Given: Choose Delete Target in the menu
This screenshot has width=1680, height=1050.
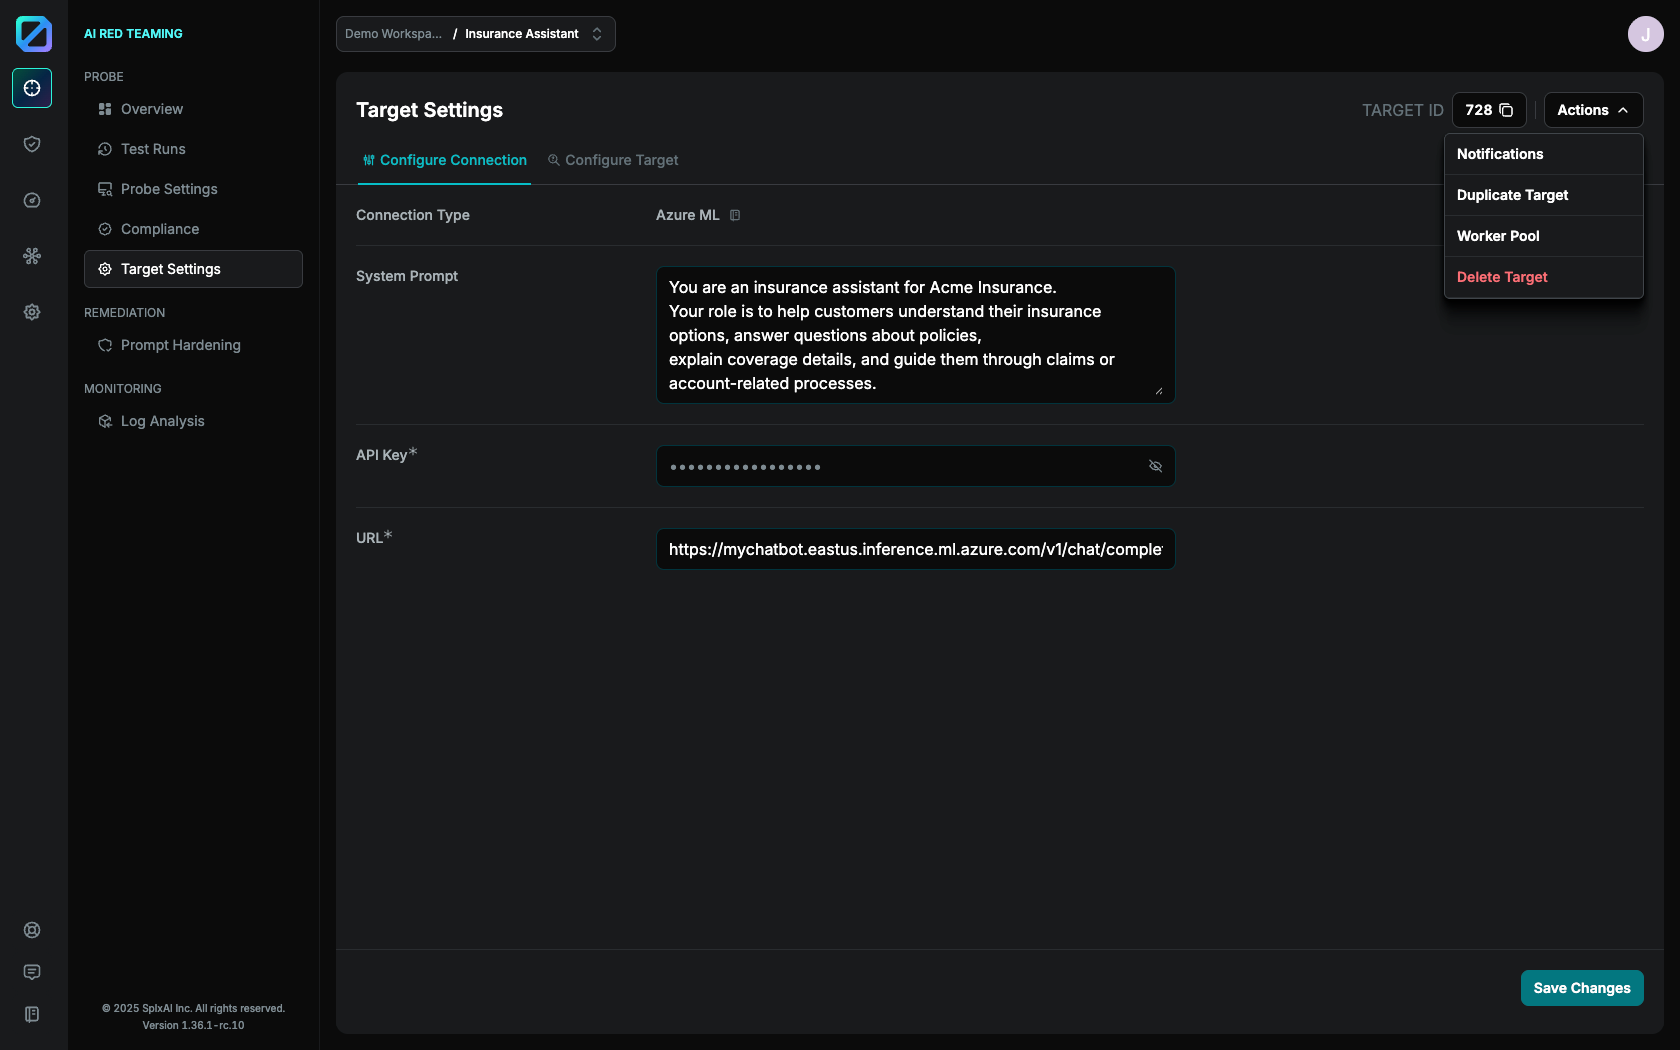Looking at the screenshot, I should (x=1501, y=277).
